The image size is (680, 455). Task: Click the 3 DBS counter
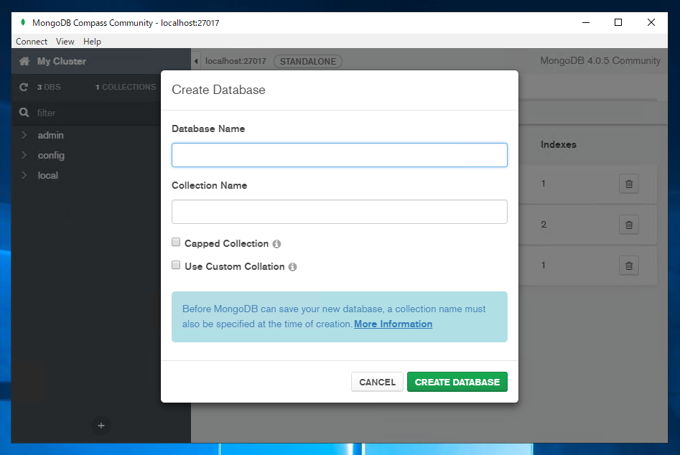pos(49,87)
